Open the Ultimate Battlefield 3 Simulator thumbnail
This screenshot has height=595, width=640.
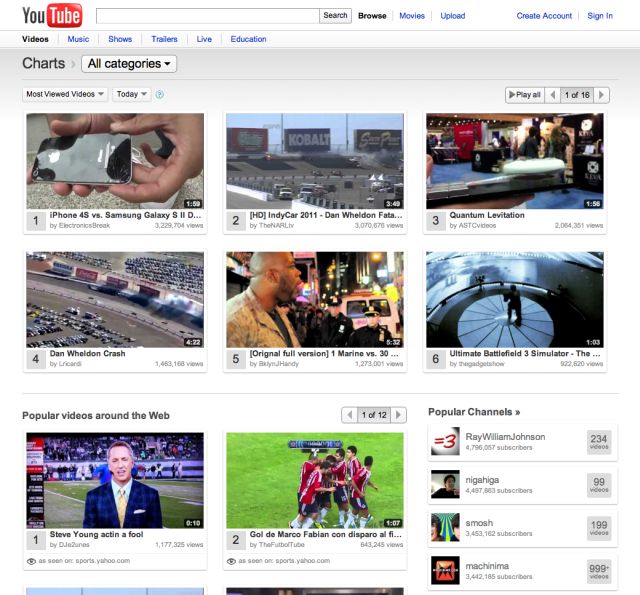515,300
